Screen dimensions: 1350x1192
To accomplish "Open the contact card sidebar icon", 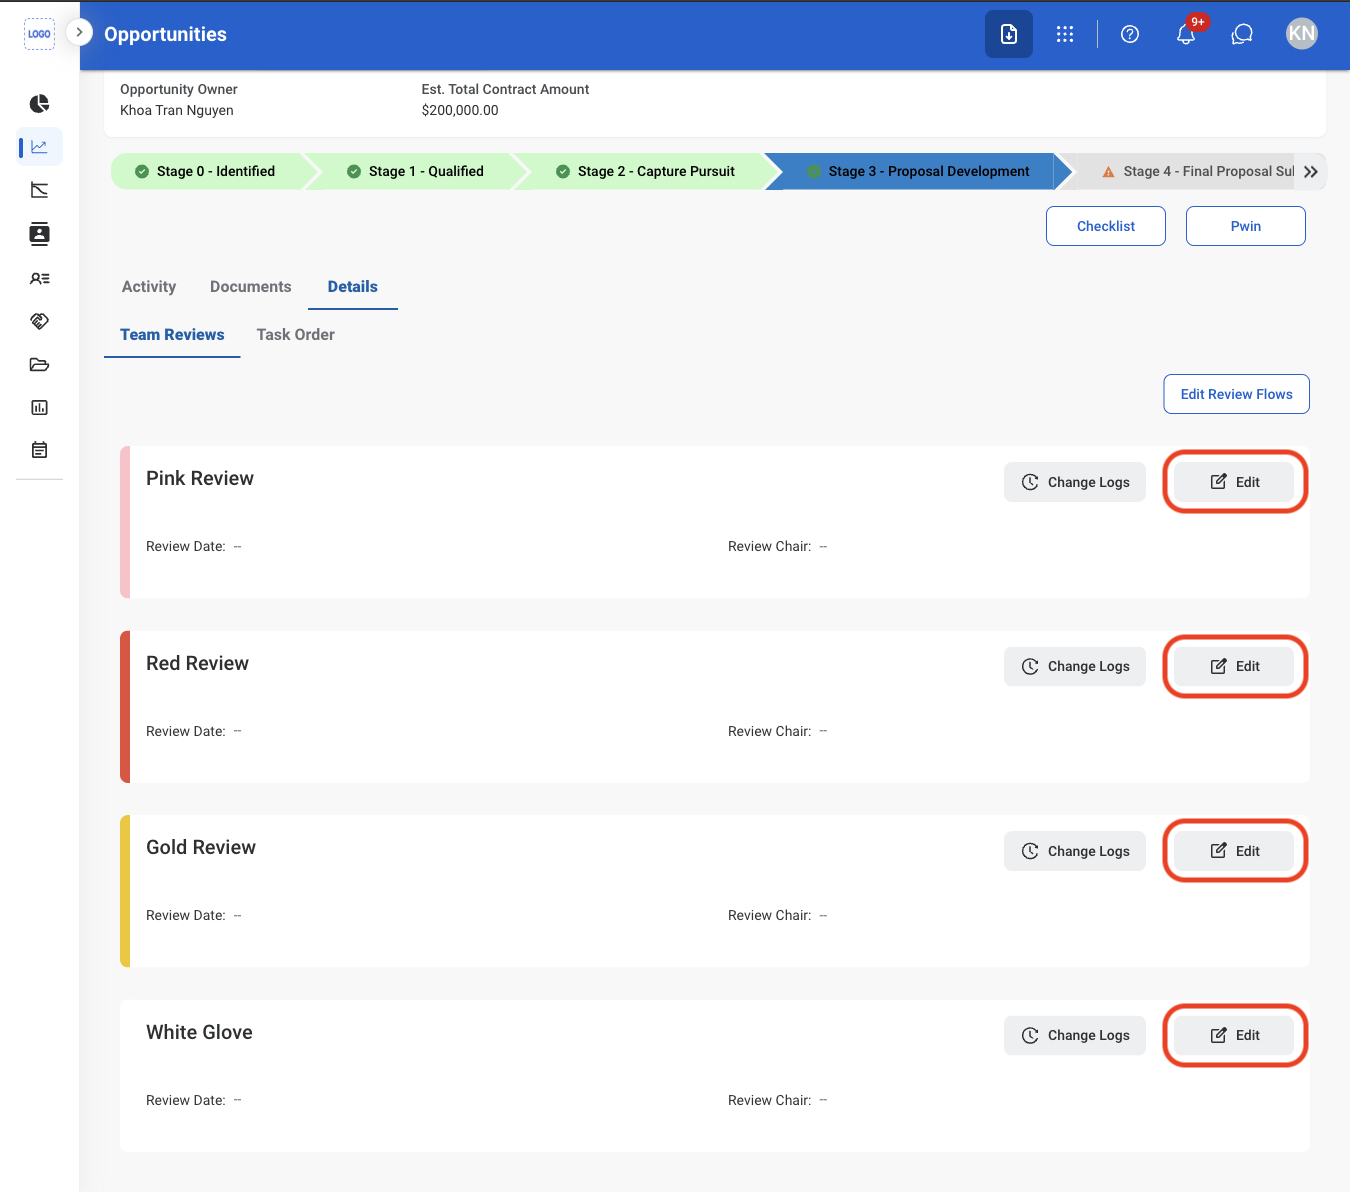I will tap(40, 234).
